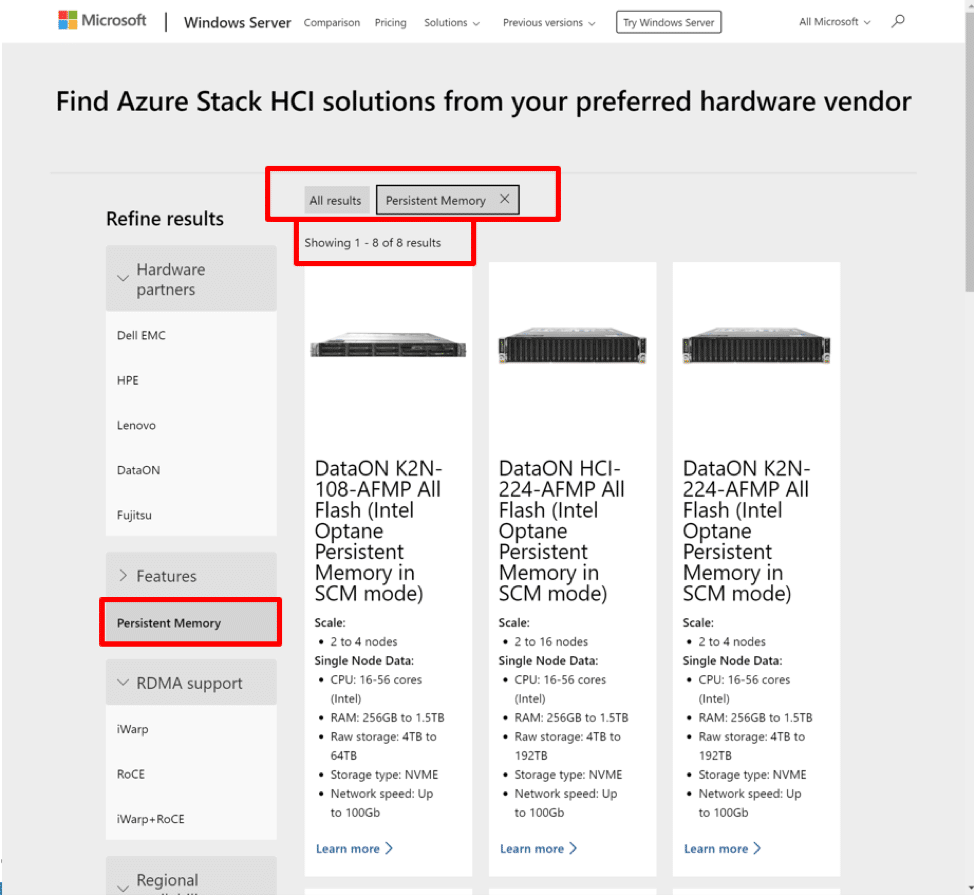Click 'Showing 1 - 8 of 8 results' text
This screenshot has width=974, height=895.
tap(373, 243)
